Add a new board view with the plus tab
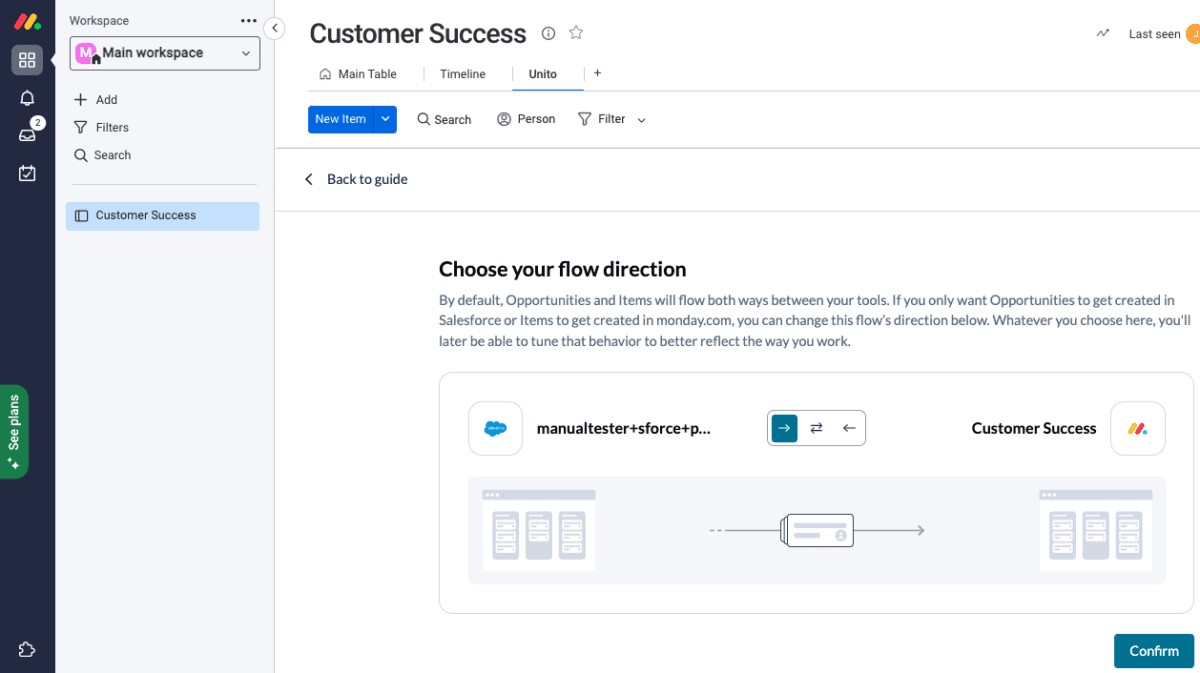 [x=597, y=73]
